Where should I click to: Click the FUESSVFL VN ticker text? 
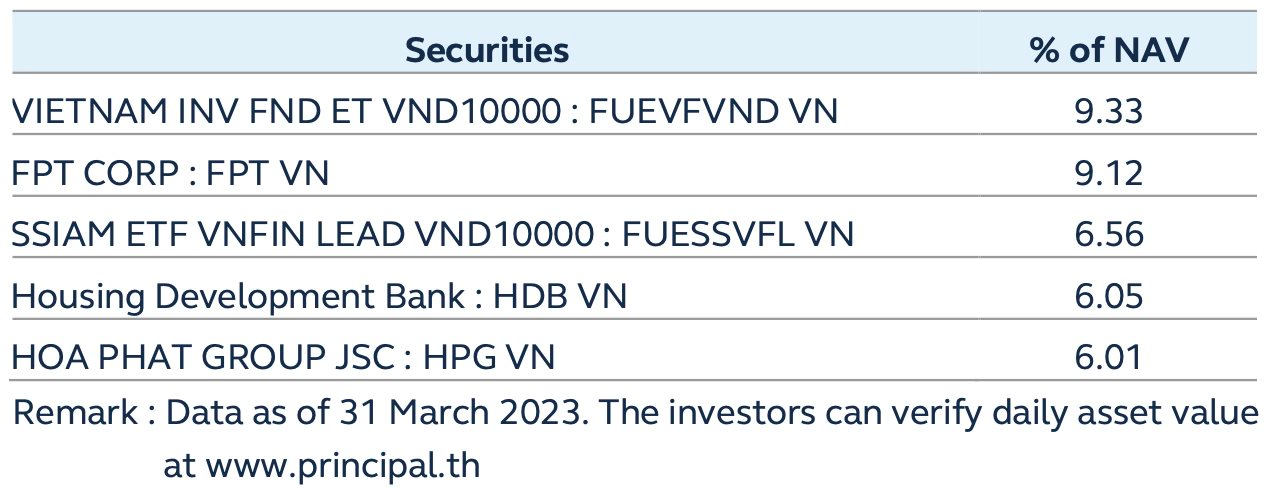(x=738, y=236)
